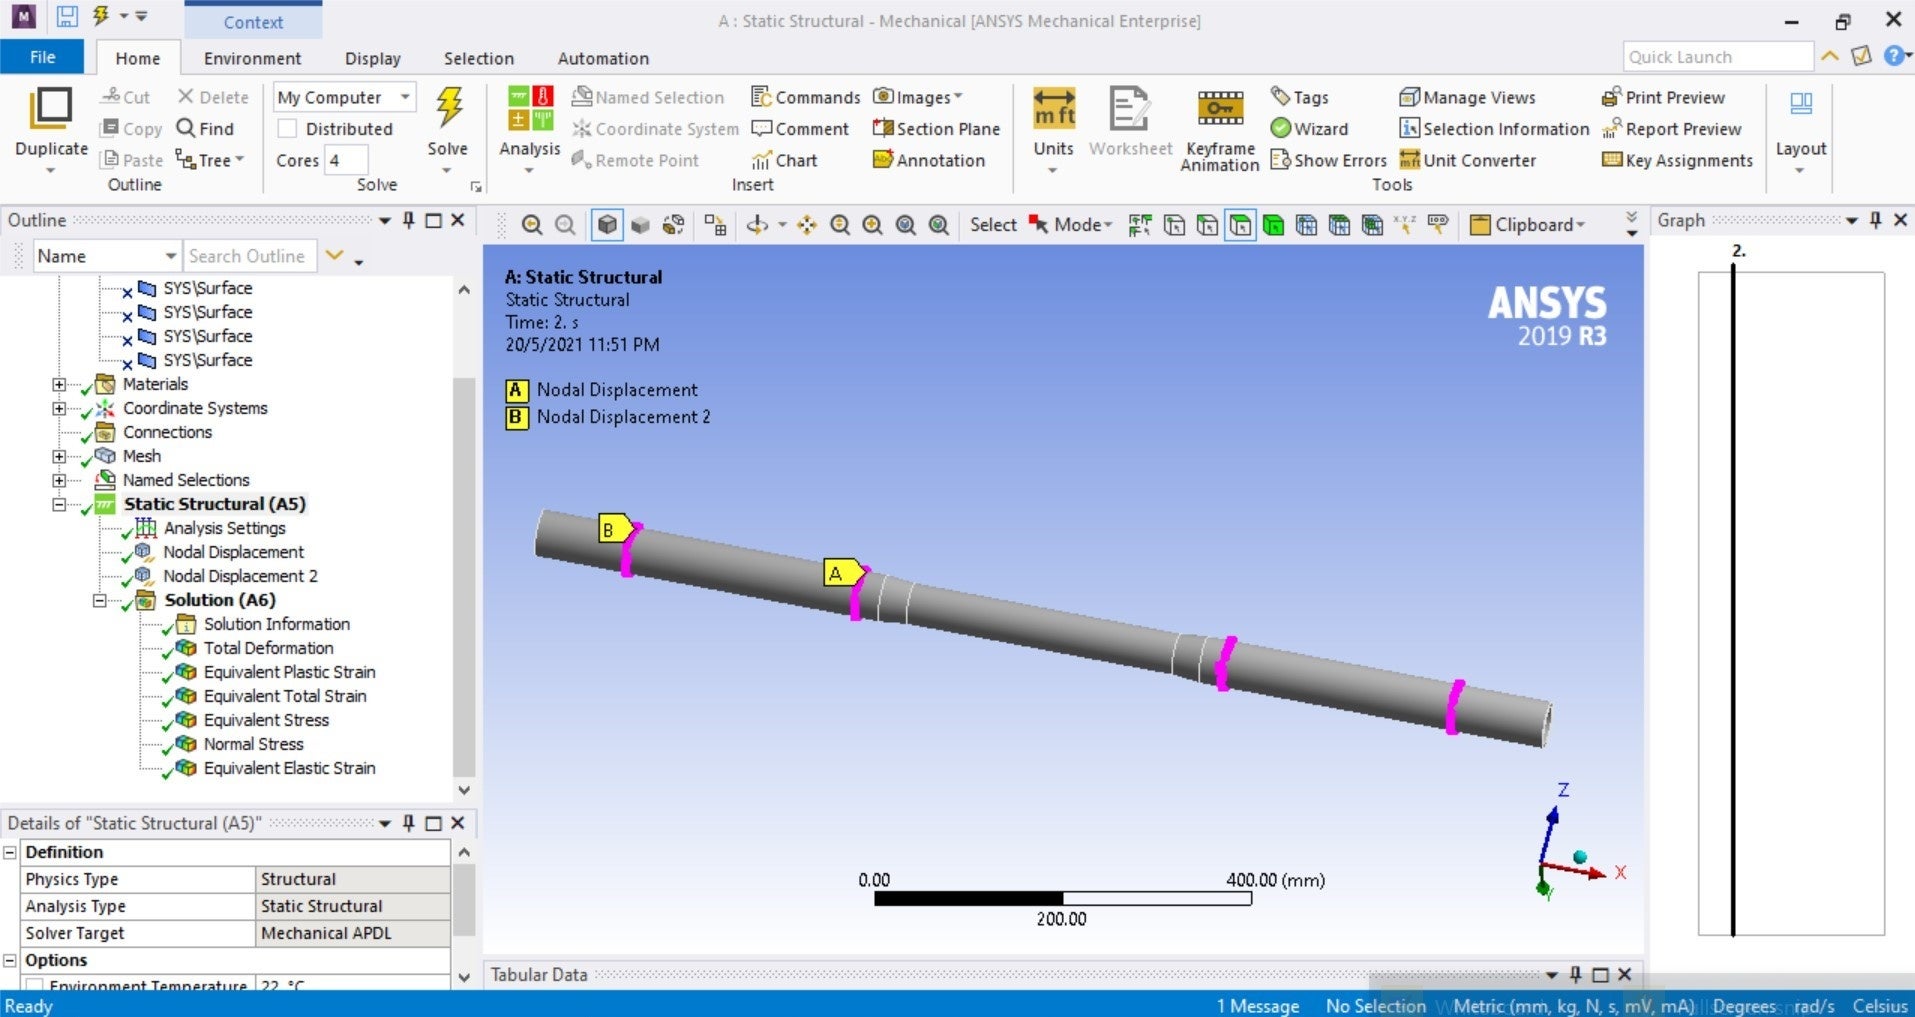1915x1017 pixels.
Task: Pin the Outline panel
Action: (408, 220)
